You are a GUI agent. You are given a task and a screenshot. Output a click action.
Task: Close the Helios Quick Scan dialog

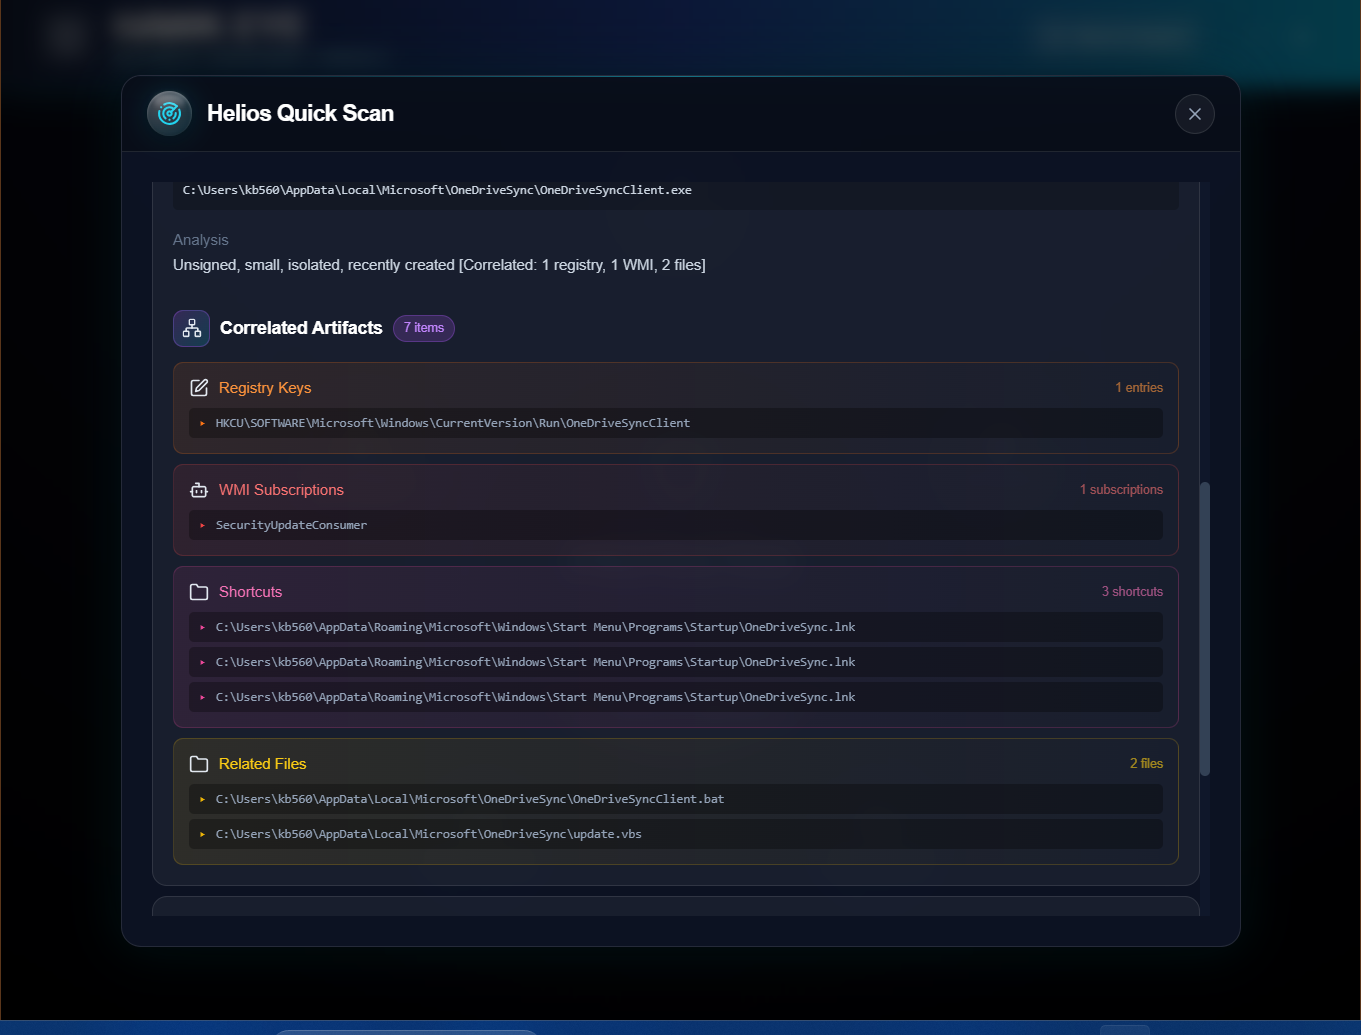click(1194, 114)
